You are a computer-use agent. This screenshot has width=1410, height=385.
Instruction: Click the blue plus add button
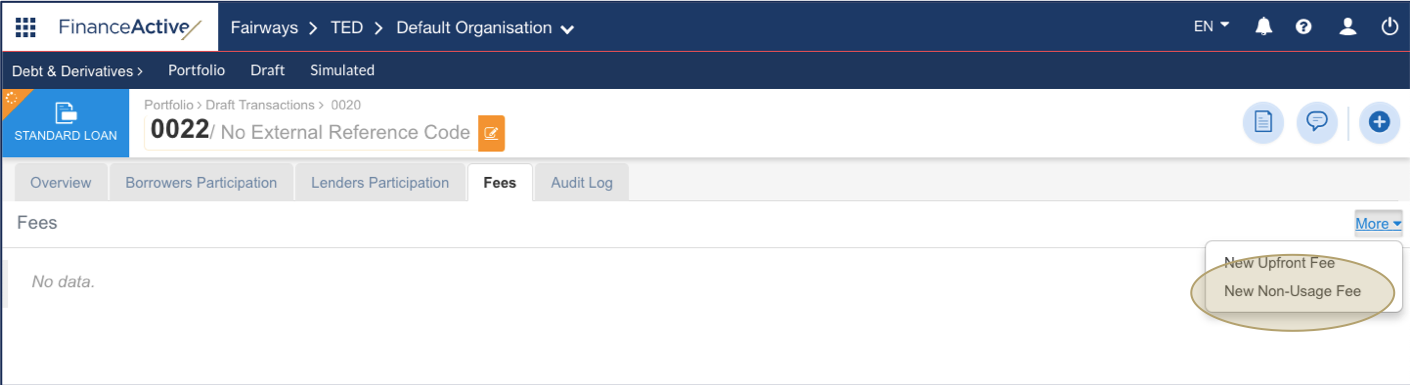coord(1379,122)
